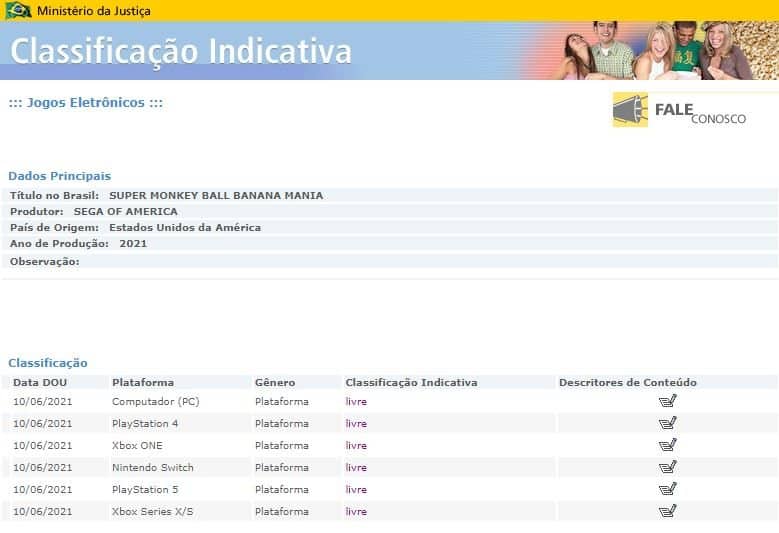Click the livre rating for Xbox ONE
The width and height of the screenshot is (779, 533).
pyautogui.click(x=356, y=445)
